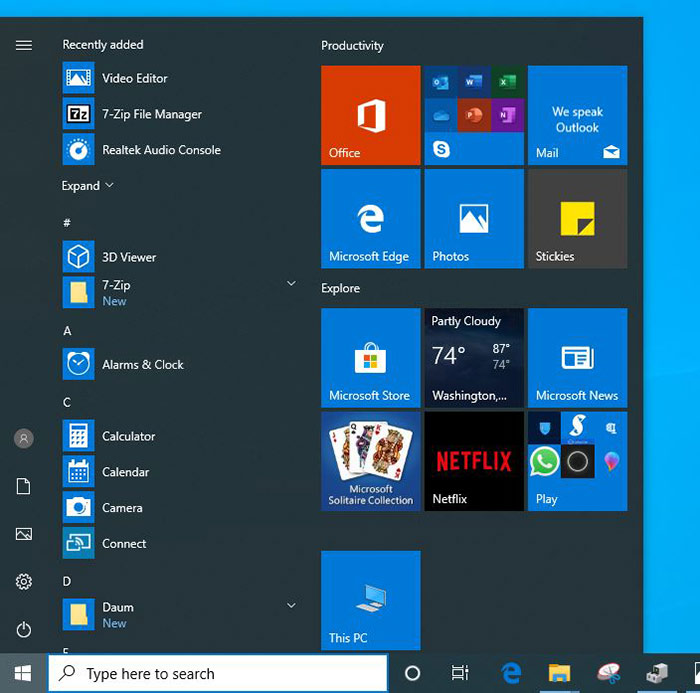Open the Connect app
The height and width of the screenshot is (693, 700).
179,543
